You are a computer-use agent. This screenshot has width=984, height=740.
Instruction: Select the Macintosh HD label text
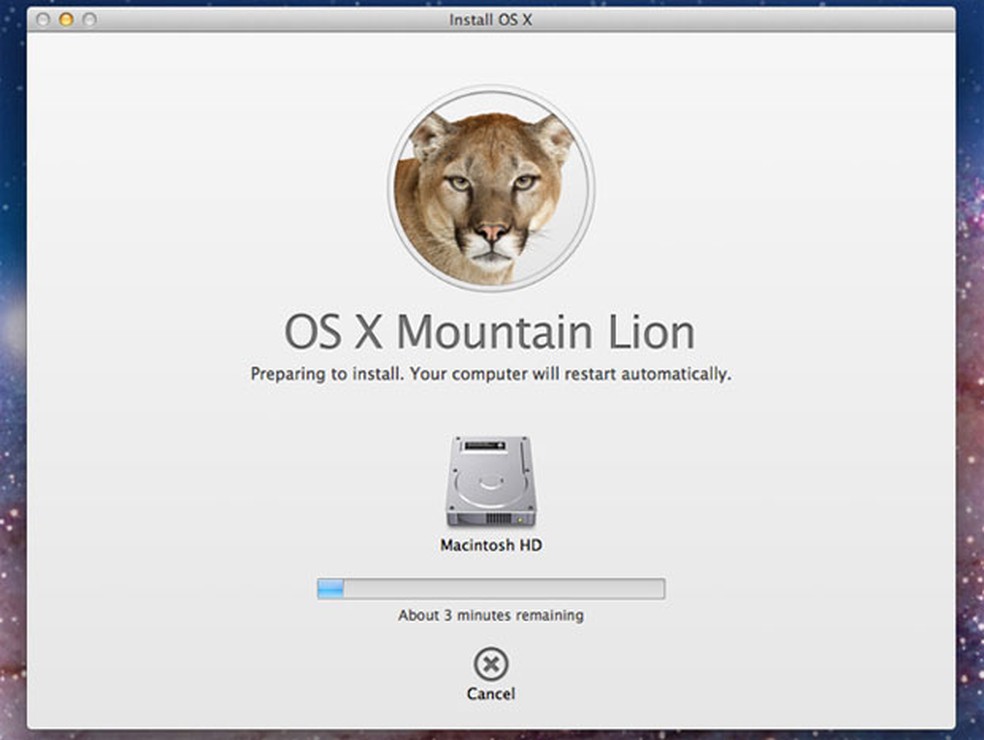(489, 546)
